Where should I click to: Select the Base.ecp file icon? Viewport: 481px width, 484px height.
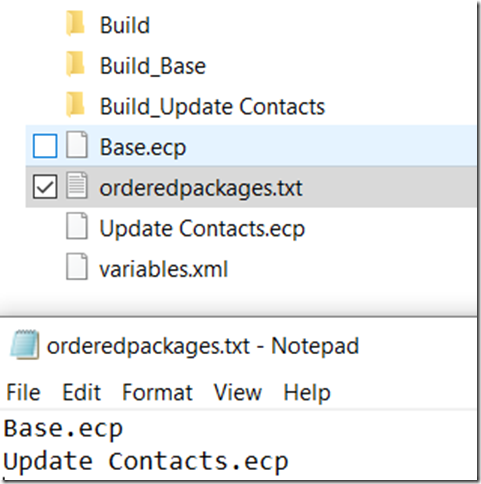click(x=77, y=145)
